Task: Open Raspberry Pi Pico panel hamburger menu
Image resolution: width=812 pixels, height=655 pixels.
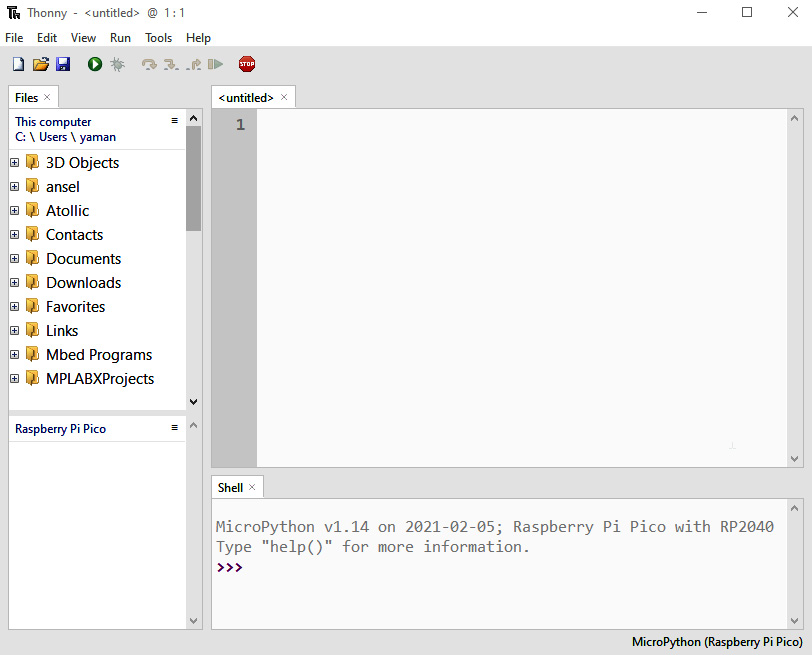Action: pyautogui.click(x=175, y=428)
